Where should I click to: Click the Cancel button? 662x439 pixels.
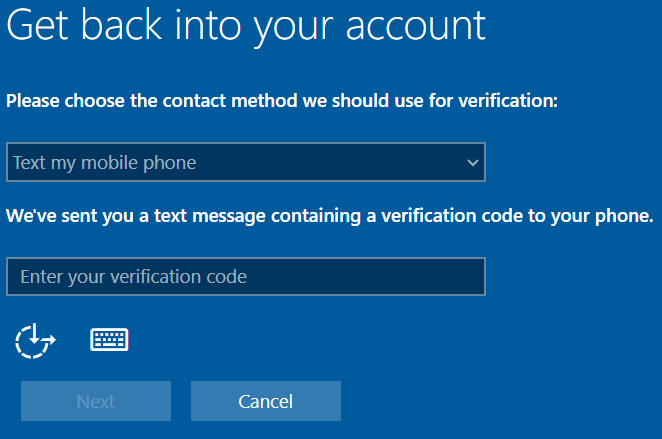pos(266,401)
